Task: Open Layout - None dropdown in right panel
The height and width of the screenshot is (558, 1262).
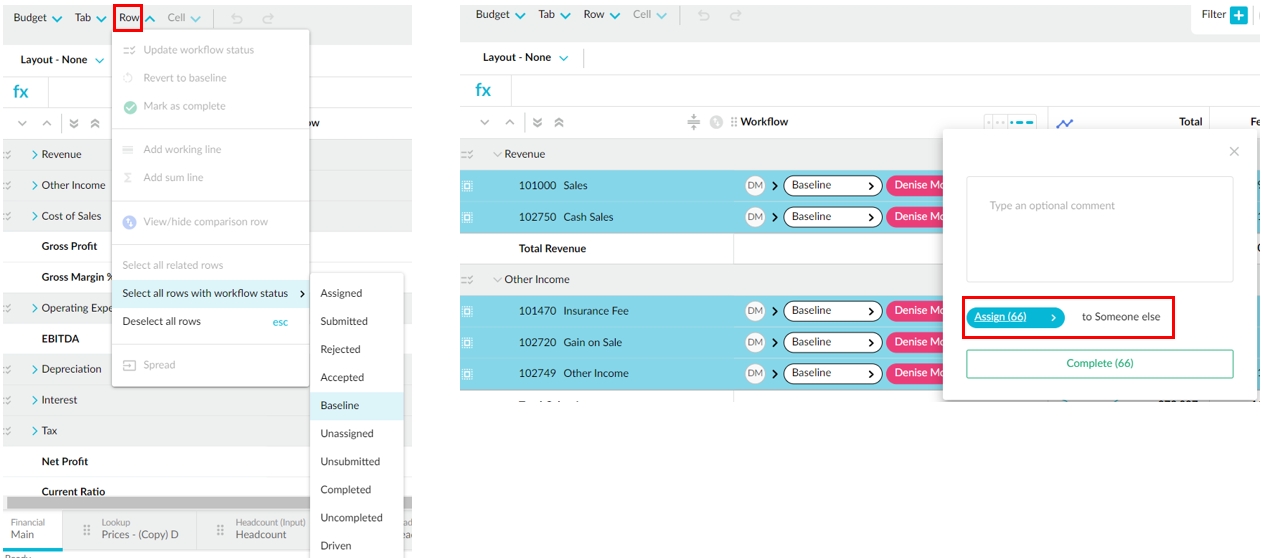Action: tap(526, 58)
